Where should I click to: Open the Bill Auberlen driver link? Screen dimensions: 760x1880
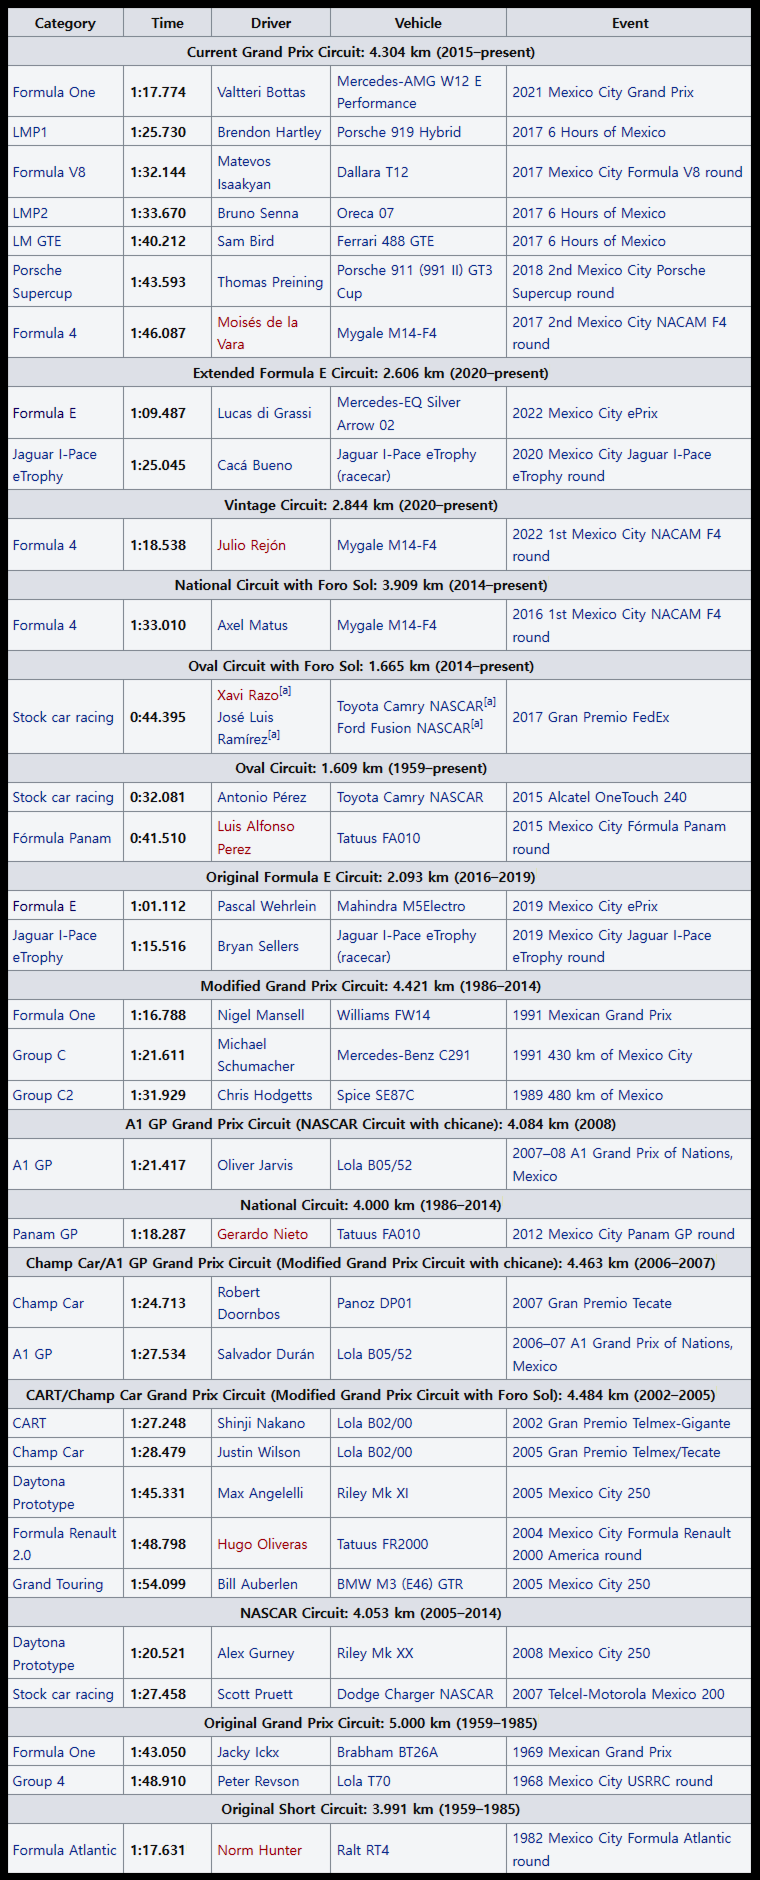point(257,1584)
